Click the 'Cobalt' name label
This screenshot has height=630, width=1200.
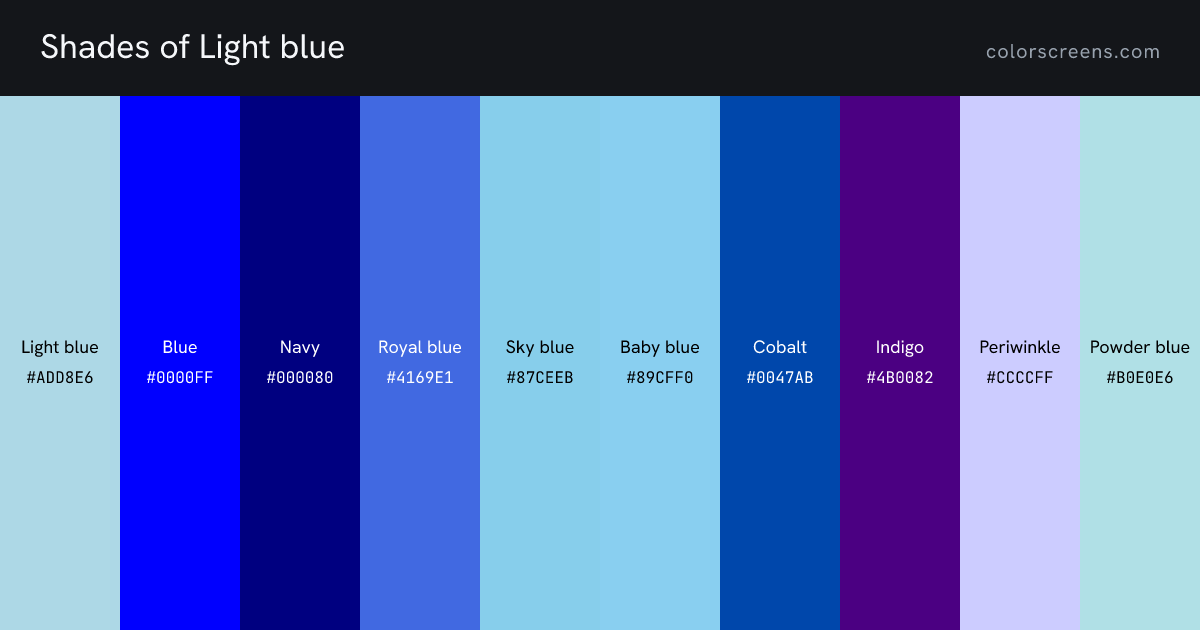point(780,347)
